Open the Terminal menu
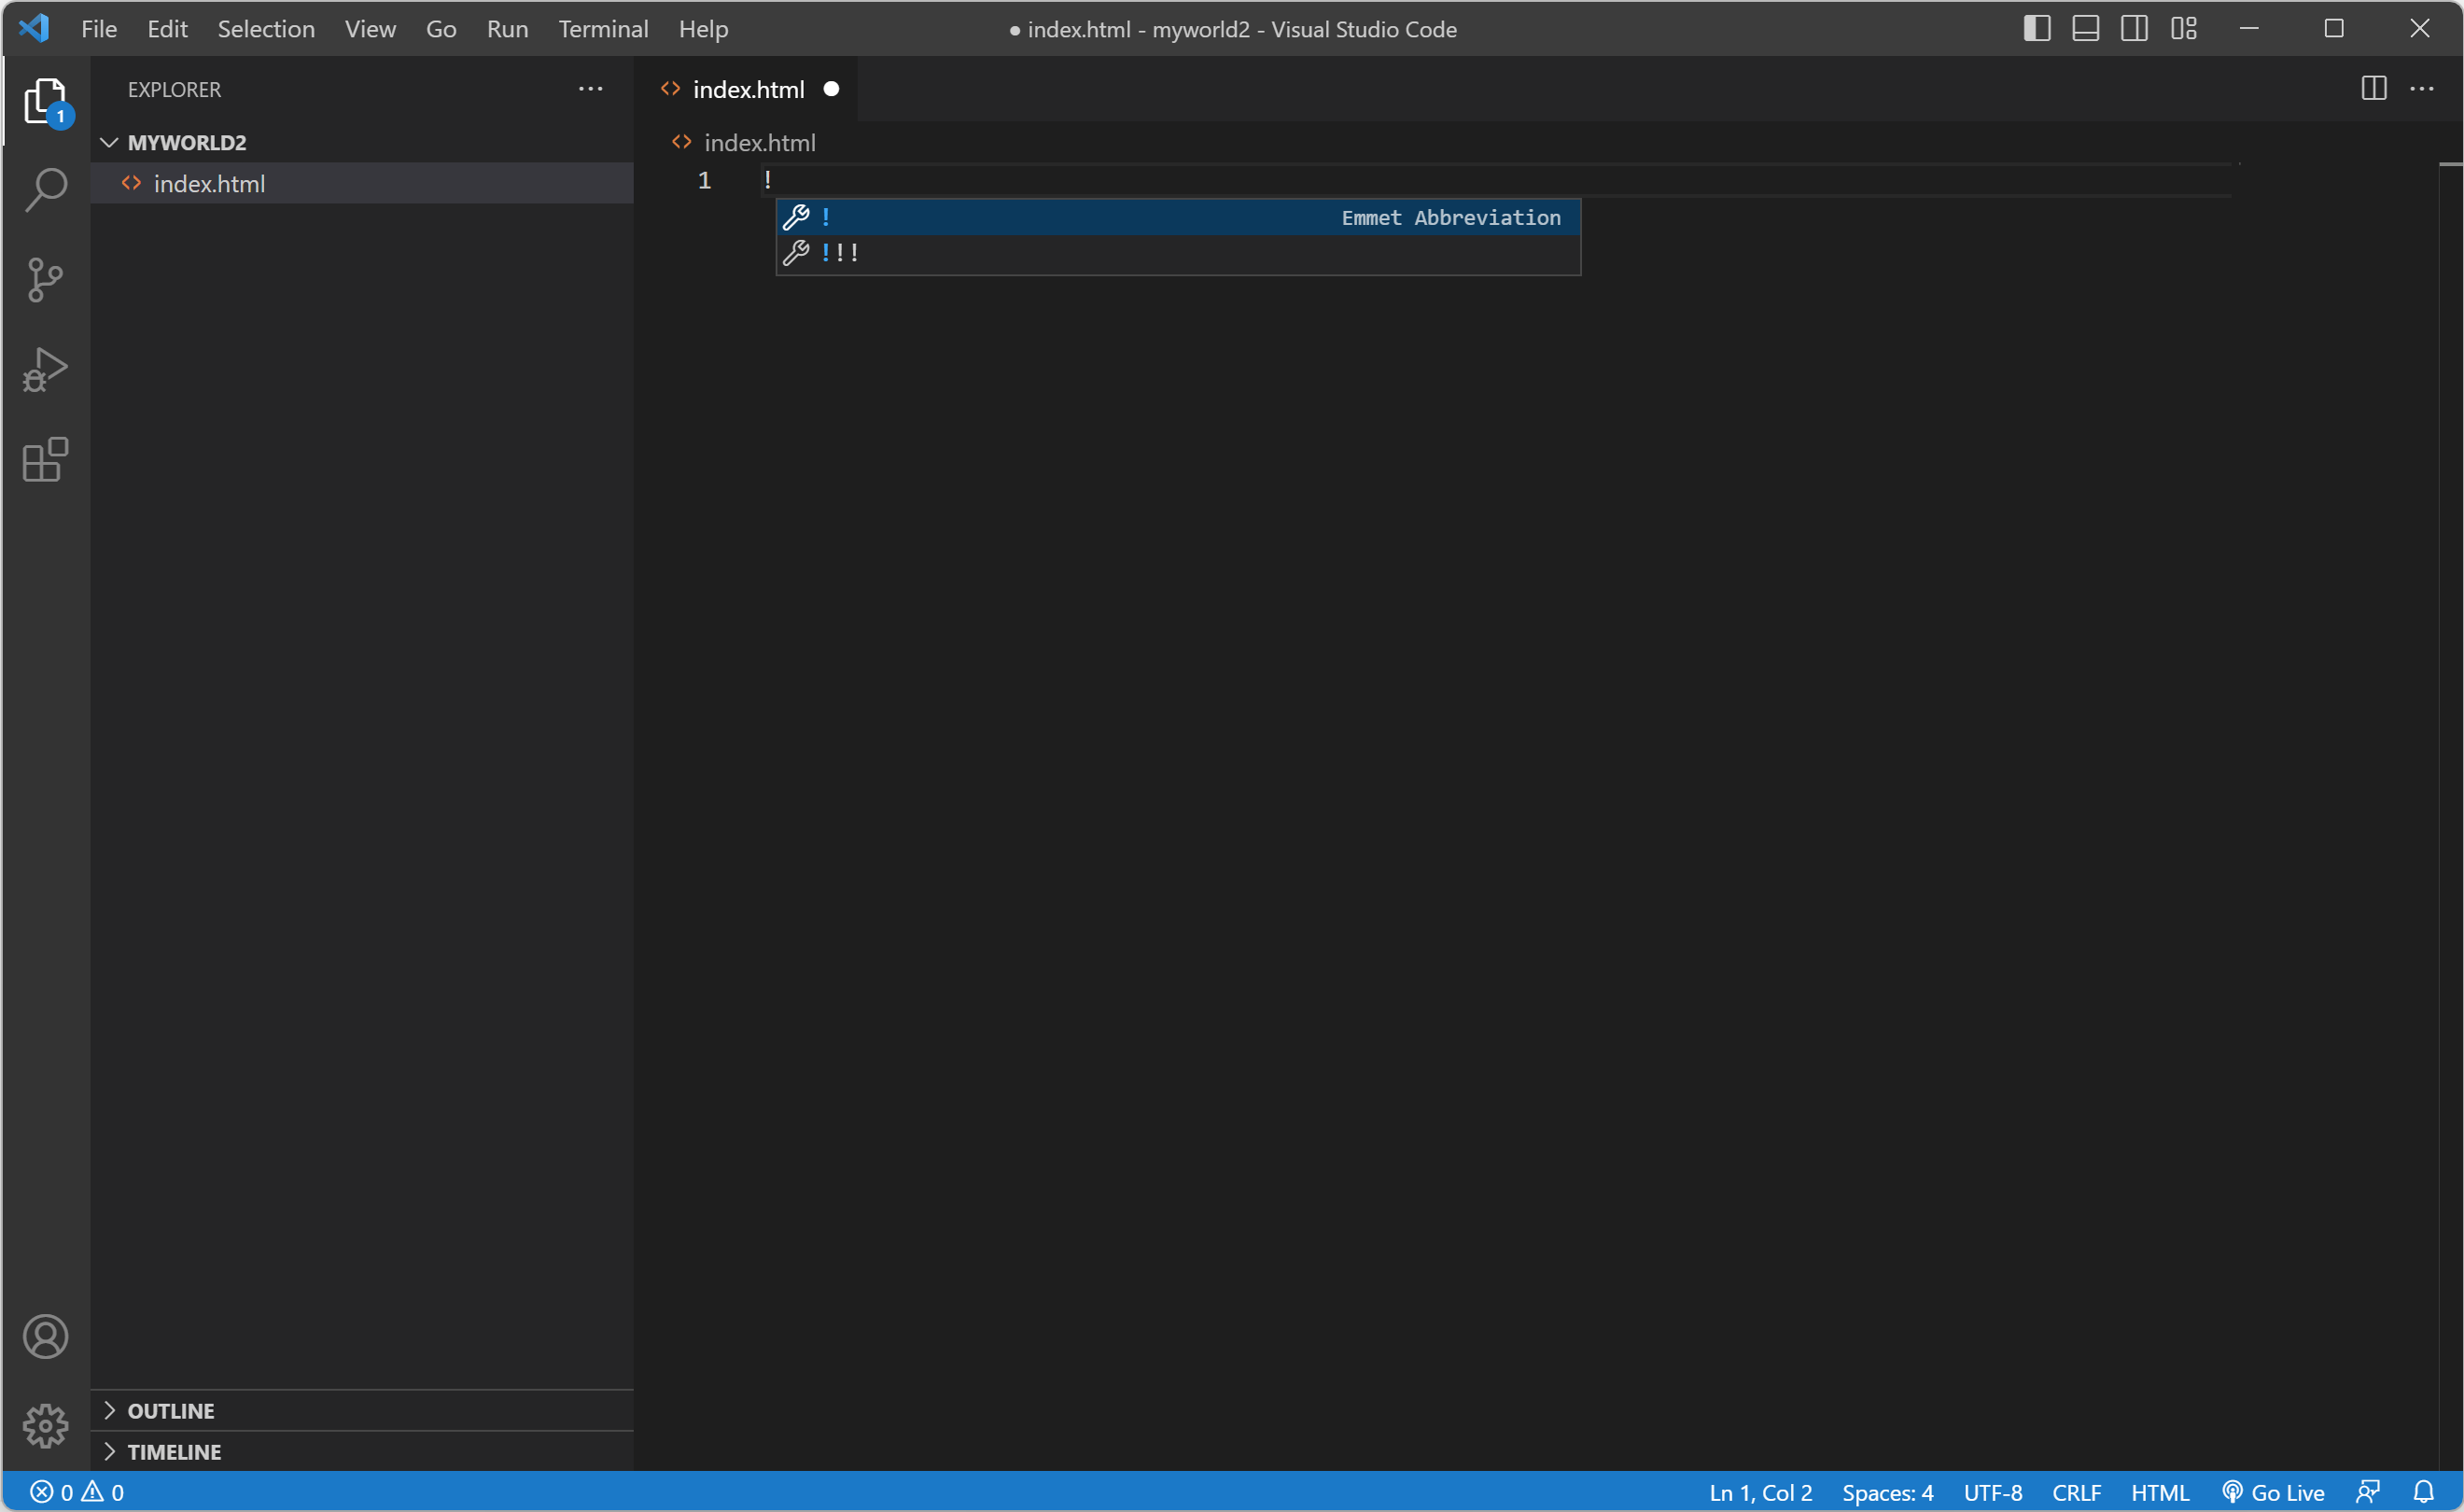2464x1512 pixels. 603,29
